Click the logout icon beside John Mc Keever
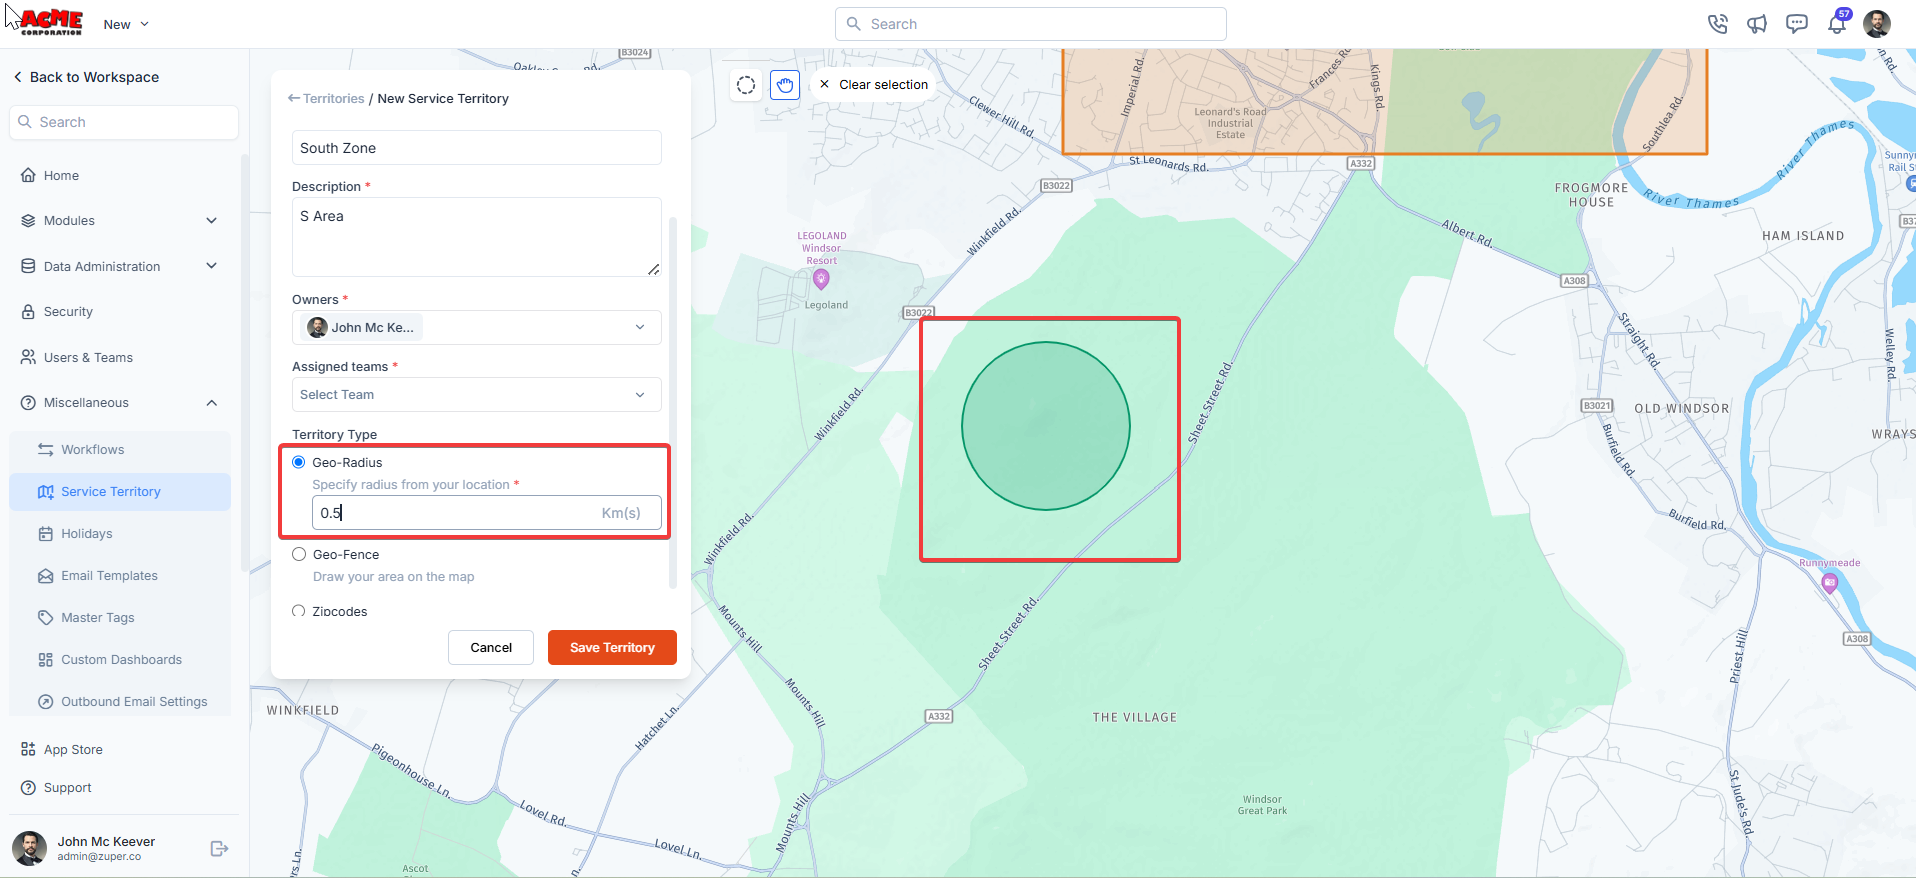Image resolution: width=1916 pixels, height=878 pixels. click(x=220, y=848)
